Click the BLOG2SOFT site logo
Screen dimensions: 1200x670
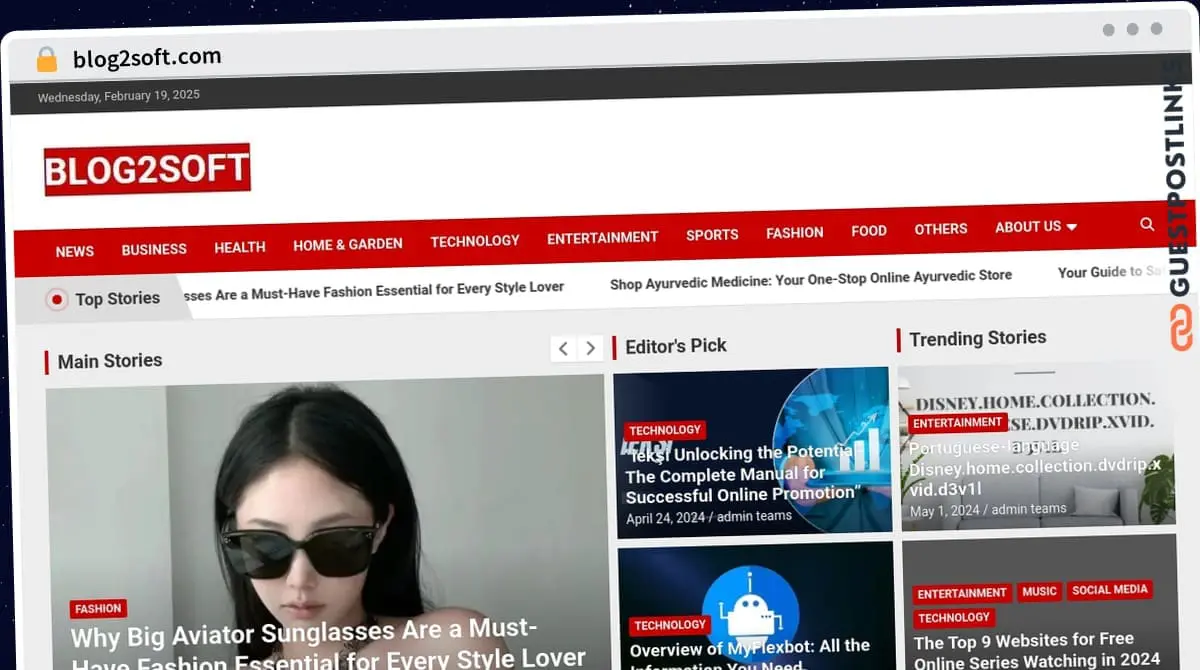(x=147, y=169)
